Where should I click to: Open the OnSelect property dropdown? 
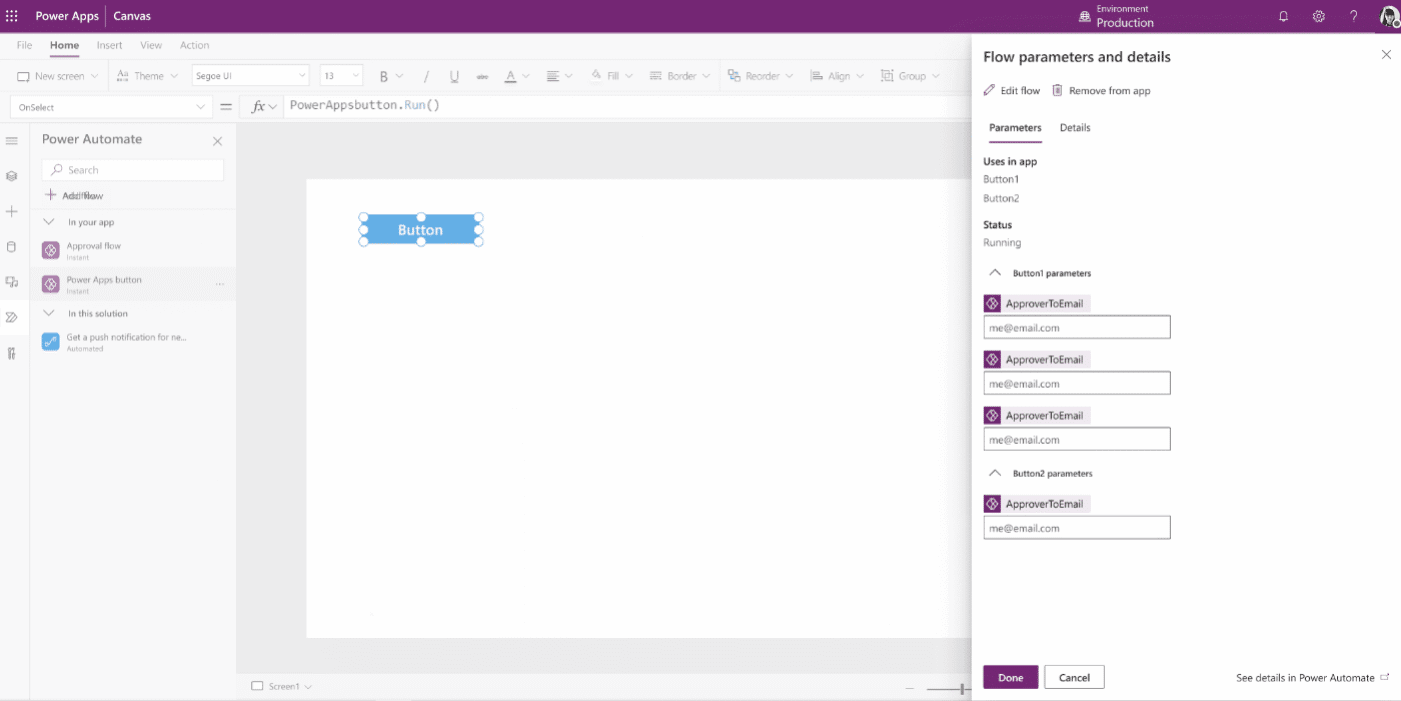click(x=111, y=107)
